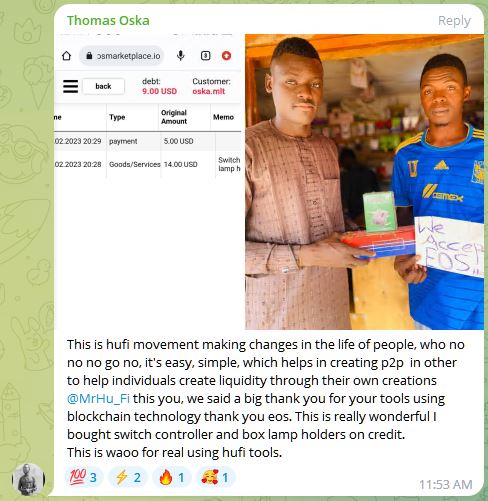Click the sender's profile avatar
The image size is (488, 501).
(x=28, y=479)
